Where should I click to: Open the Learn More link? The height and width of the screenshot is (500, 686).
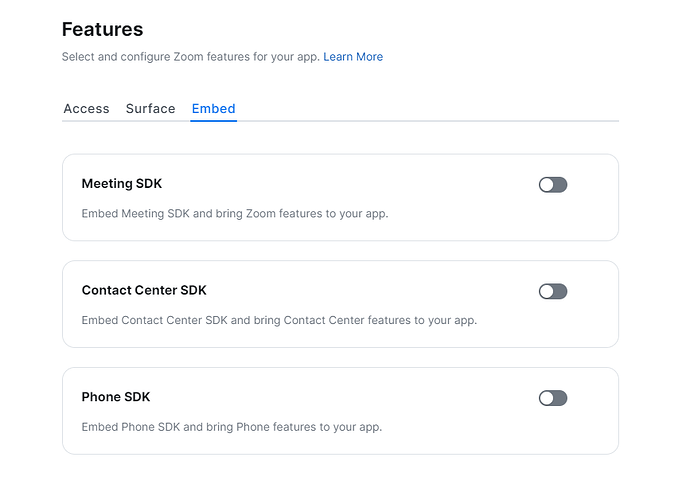(x=353, y=57)
